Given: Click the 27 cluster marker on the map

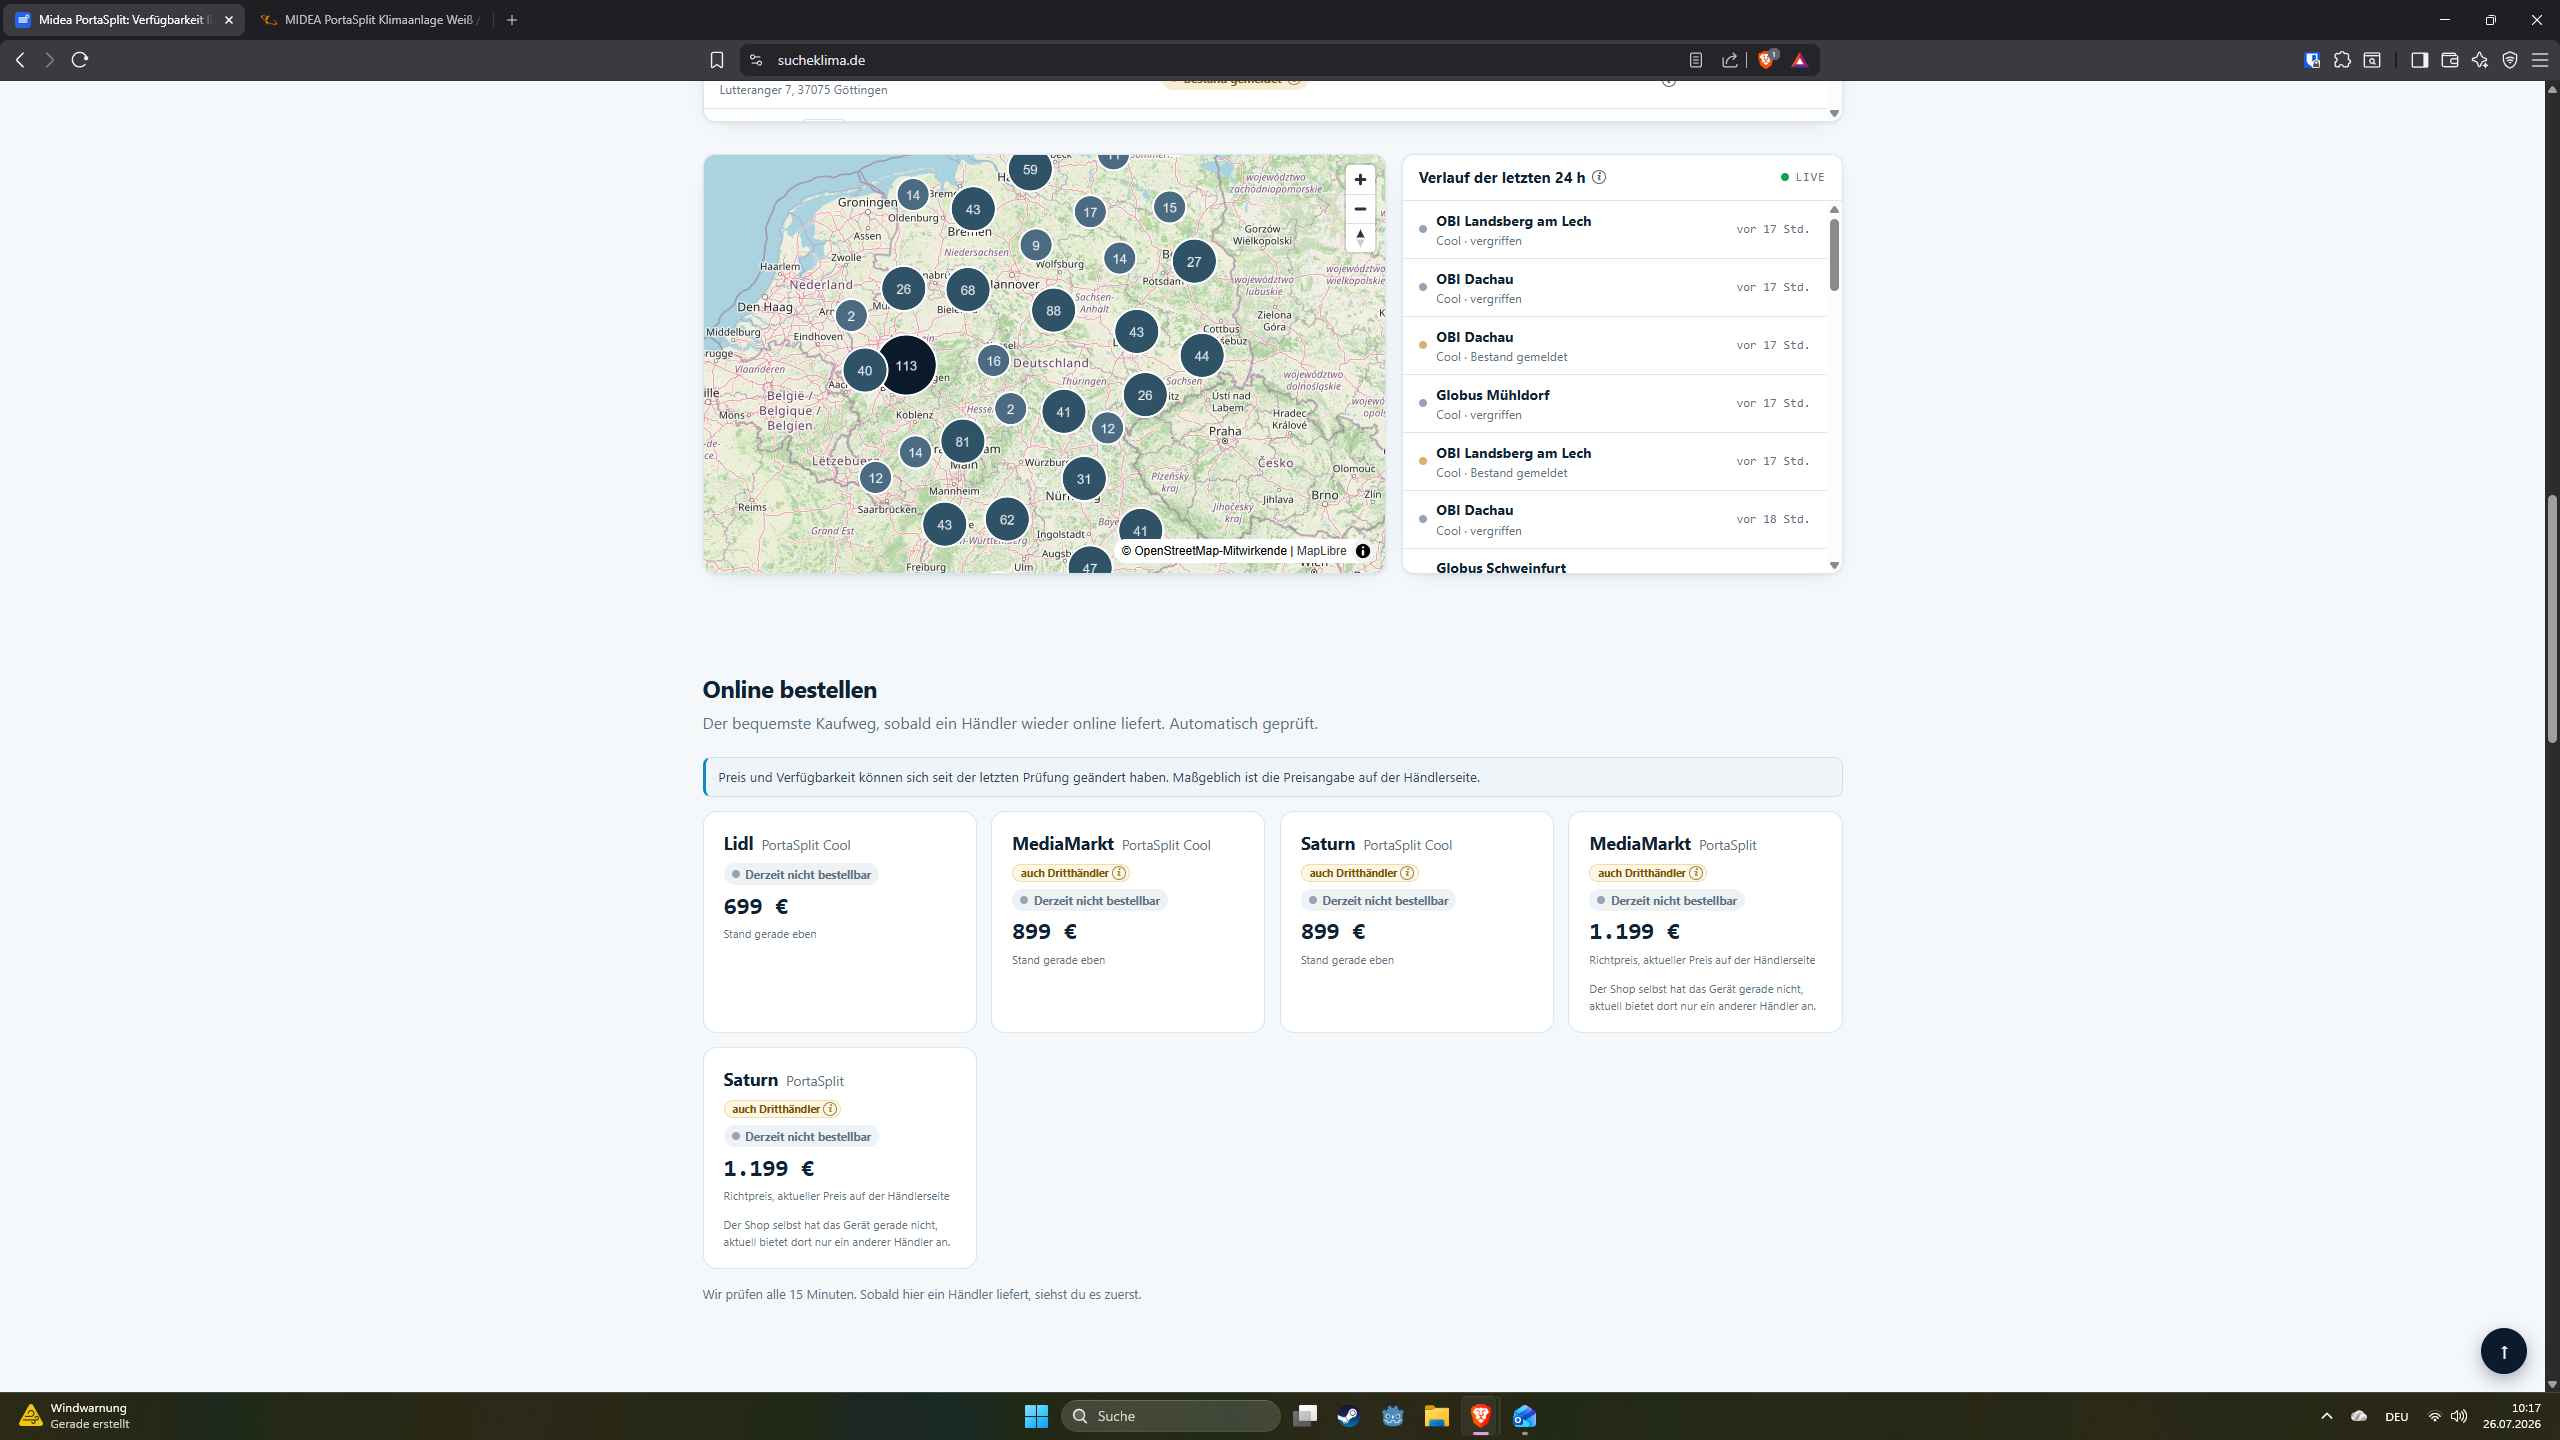Looking at the screenshot, I should tap(1194, 262).
